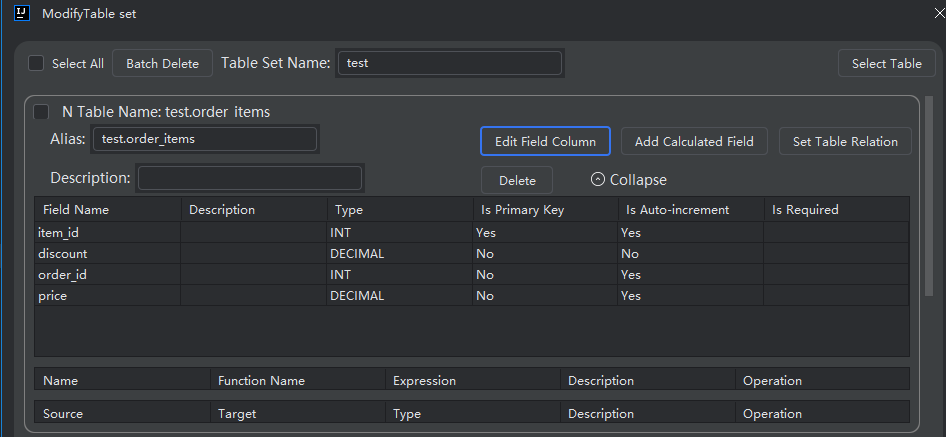This screenshot has height=437, width=946.
Task: Tick the test.order_items table checkbox
Action: coord(42,112)
